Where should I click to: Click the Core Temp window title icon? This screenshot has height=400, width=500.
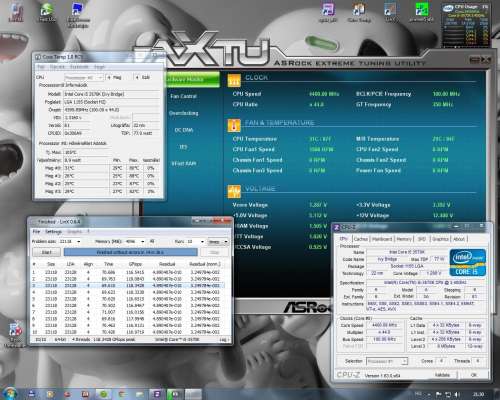(38, 57)
